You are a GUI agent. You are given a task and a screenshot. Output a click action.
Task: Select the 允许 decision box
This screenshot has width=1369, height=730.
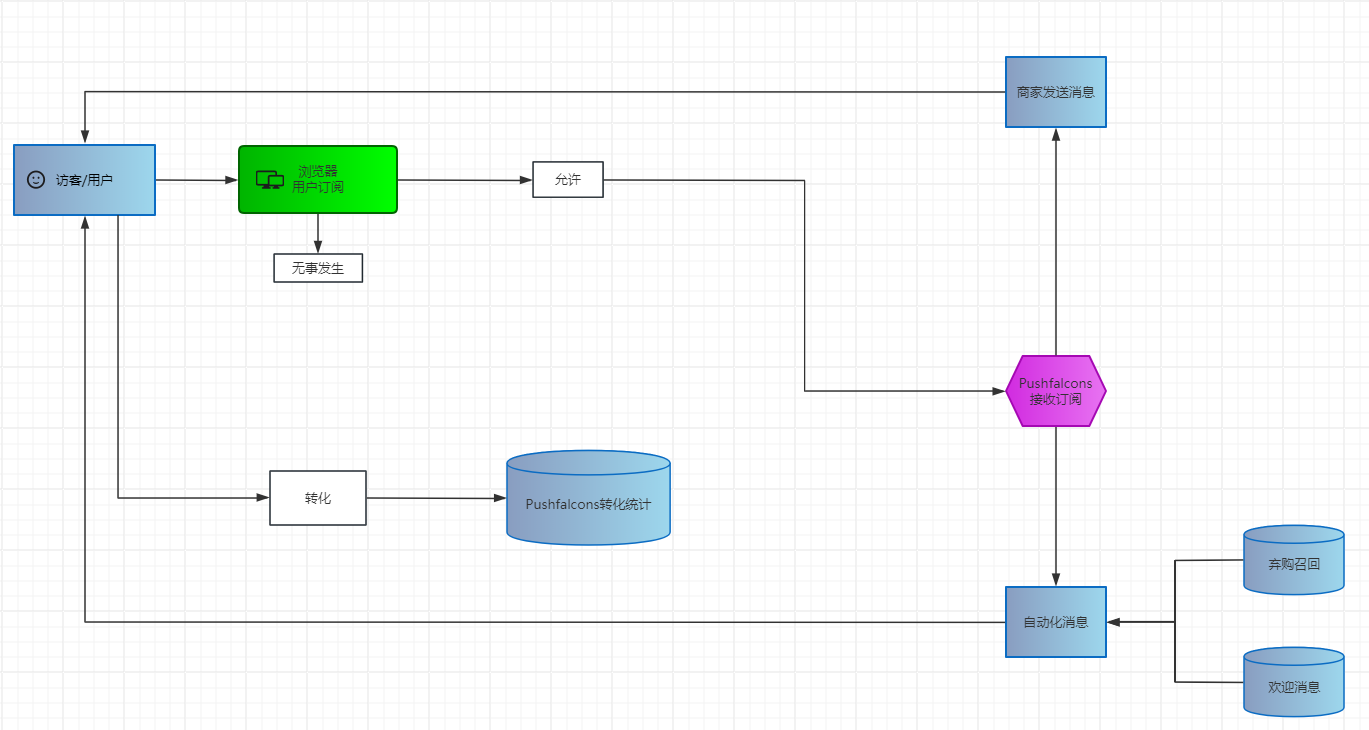(568, 180)
